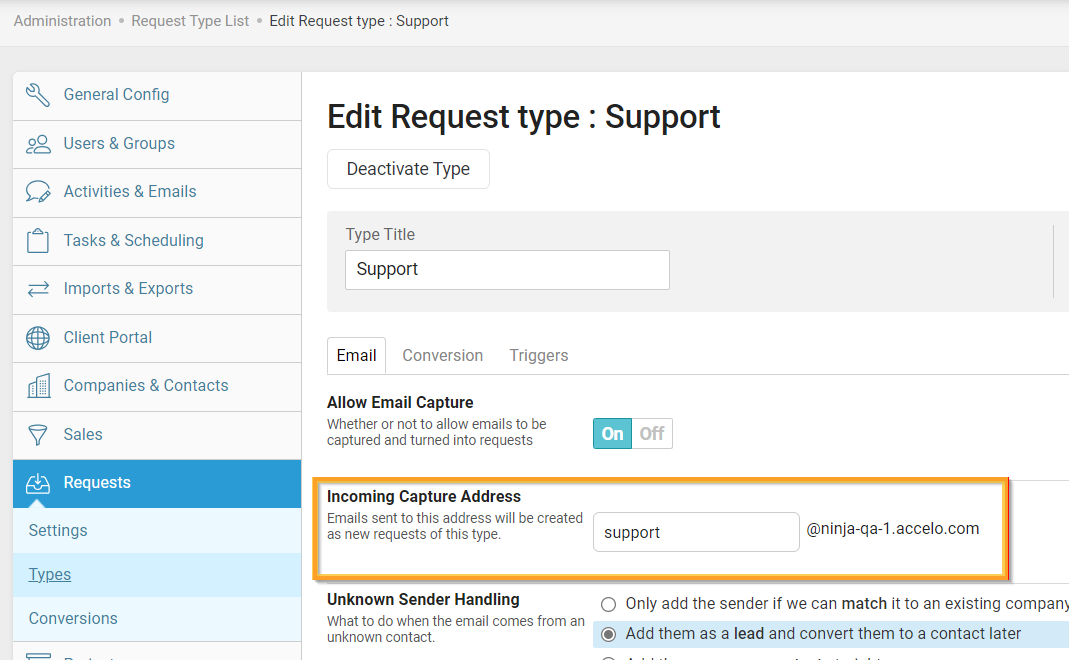The height and width of the screenshot is (660, 1069).
Task: Click the Imports & Exports arrows icon
Action: click(x=38, y=289)
